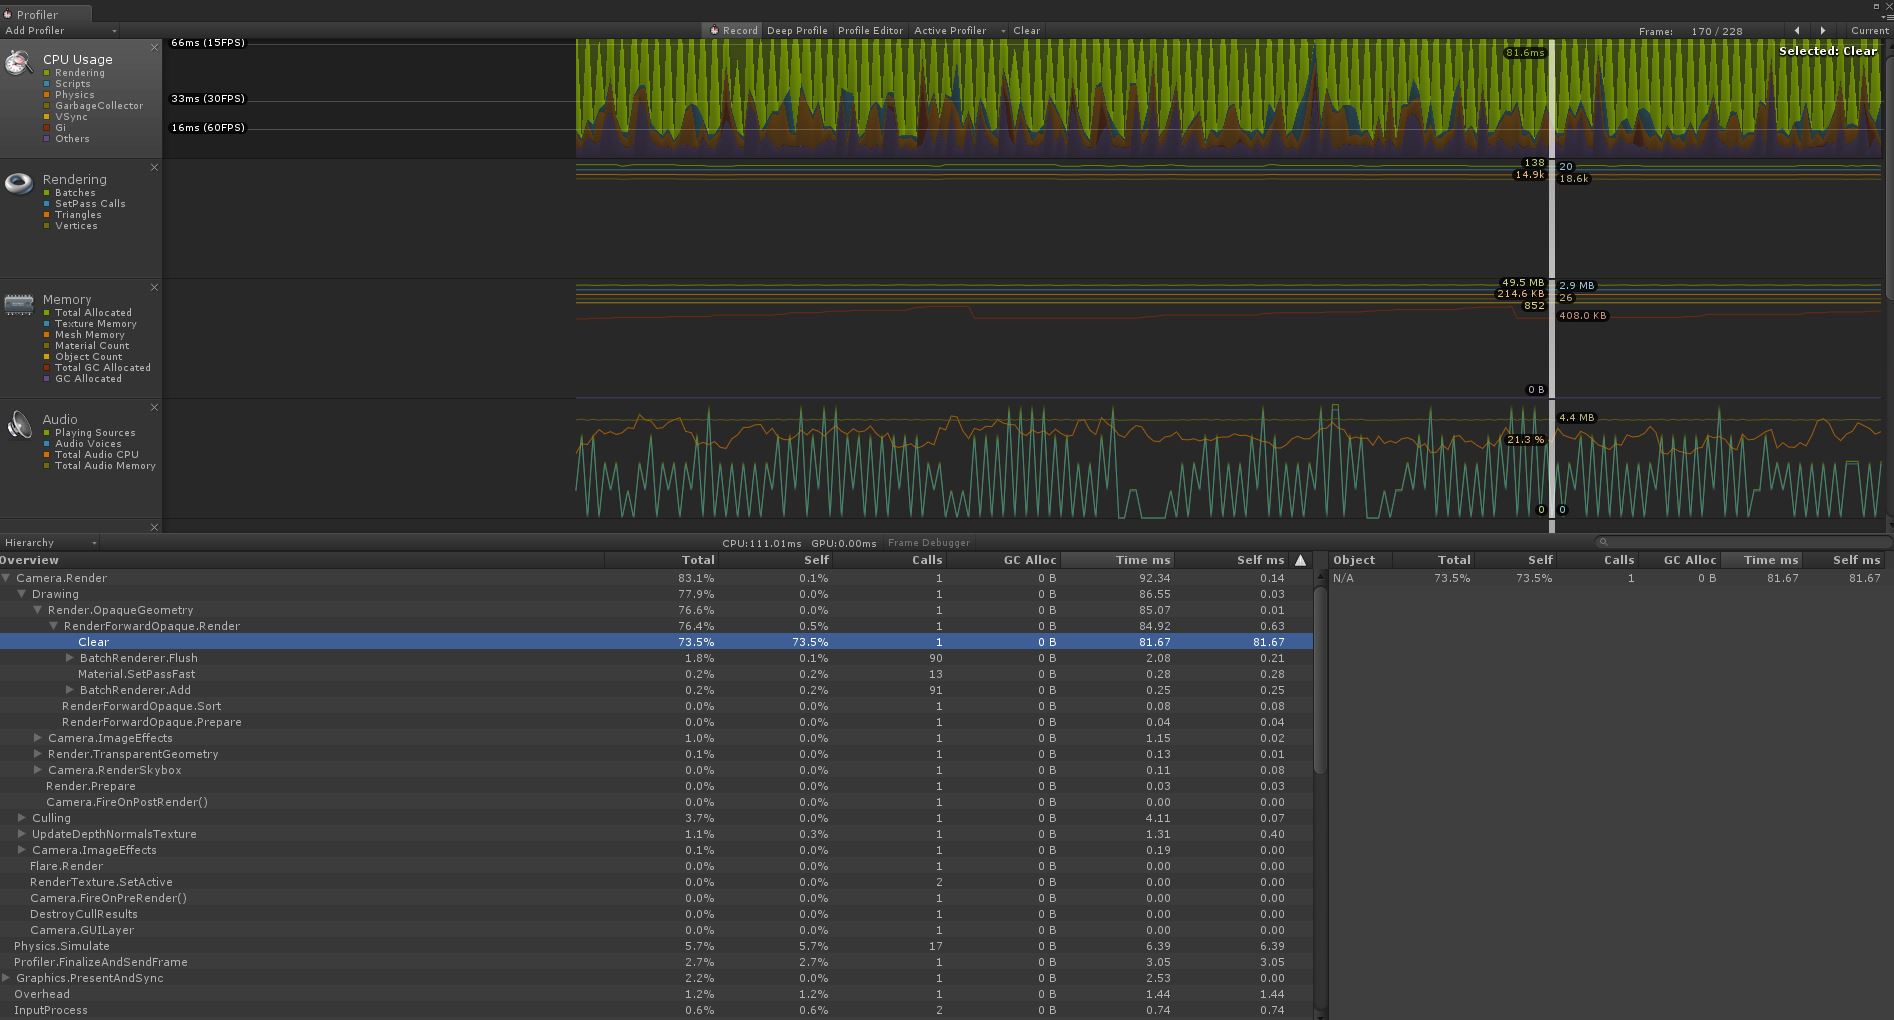Click the small icon on the Profiler window tab
1894x1020 pixels.
point(8,14)
